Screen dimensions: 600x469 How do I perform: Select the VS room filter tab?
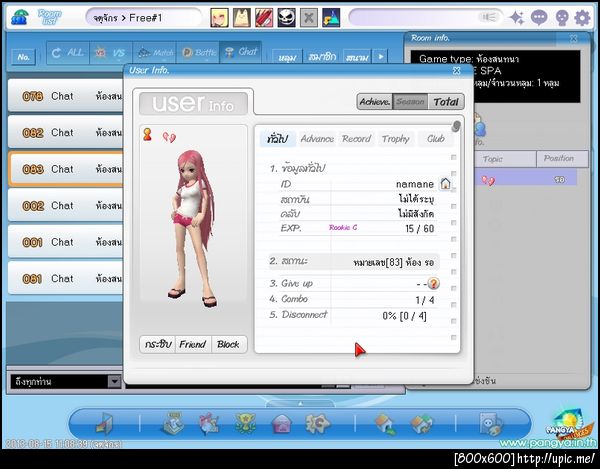click(x=111, y=52)
